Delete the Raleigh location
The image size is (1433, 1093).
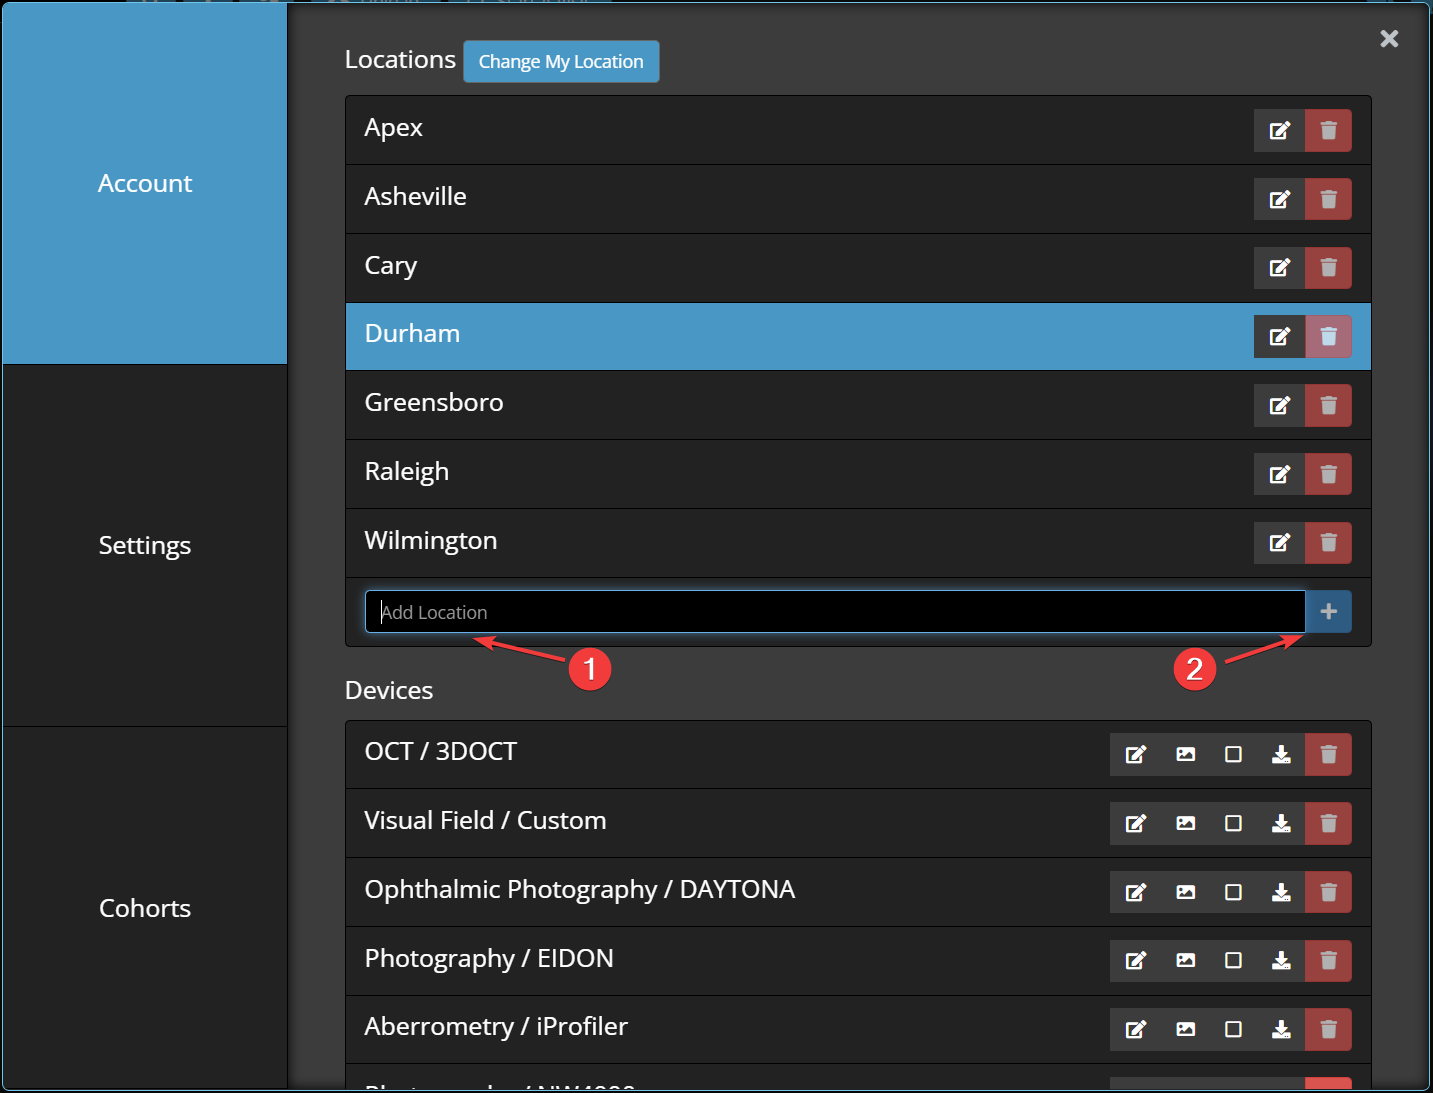(x=1329, y=474)
